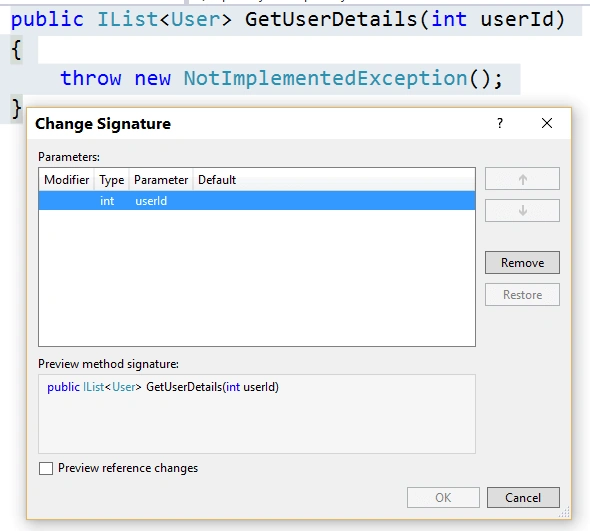Click NotImplementedException in the code editor
The width and height of the screenshot is (590, 531).
(x=325, y=78)
